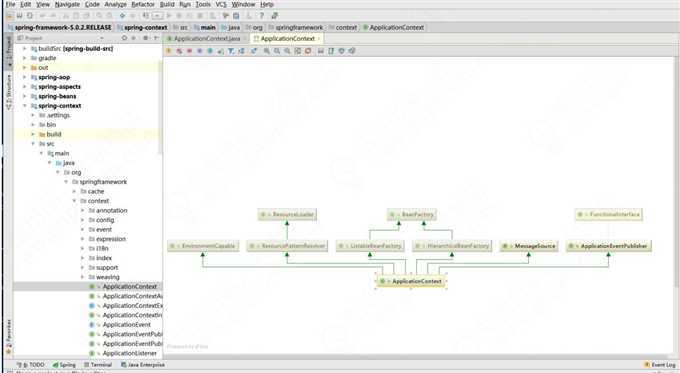This screenshot has width=680, height=373.
Task: Open the Terminal tool window
Action: [x=98, y=365]
